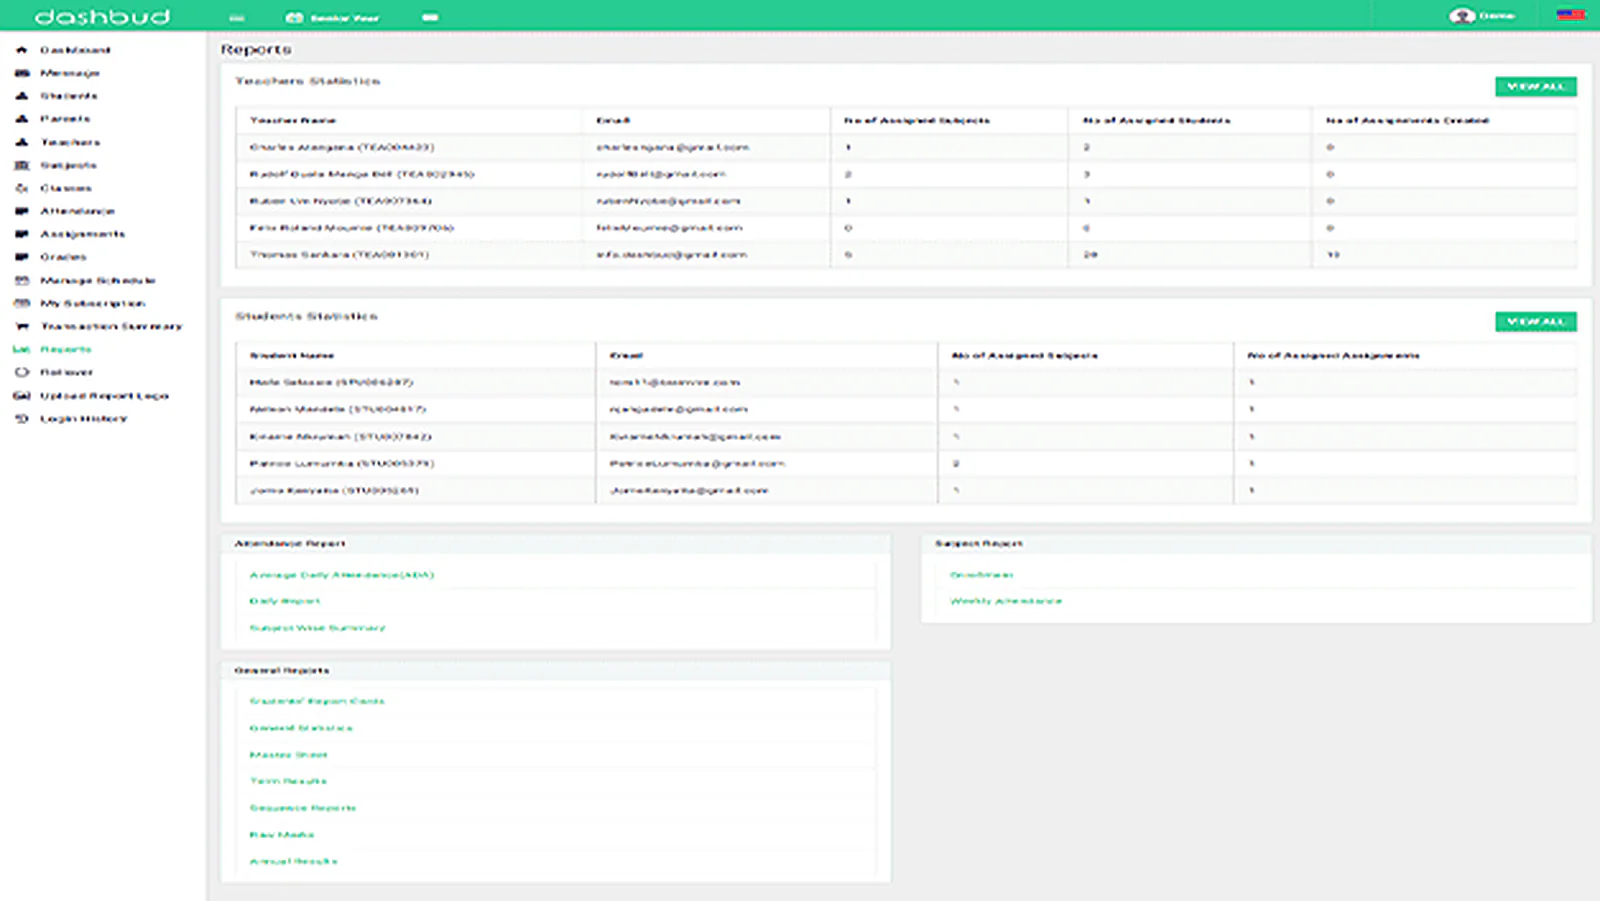Screen dimensions: 1600x901
Task: Select the Students icon in sidebar
Action: (x=22, y=96)
